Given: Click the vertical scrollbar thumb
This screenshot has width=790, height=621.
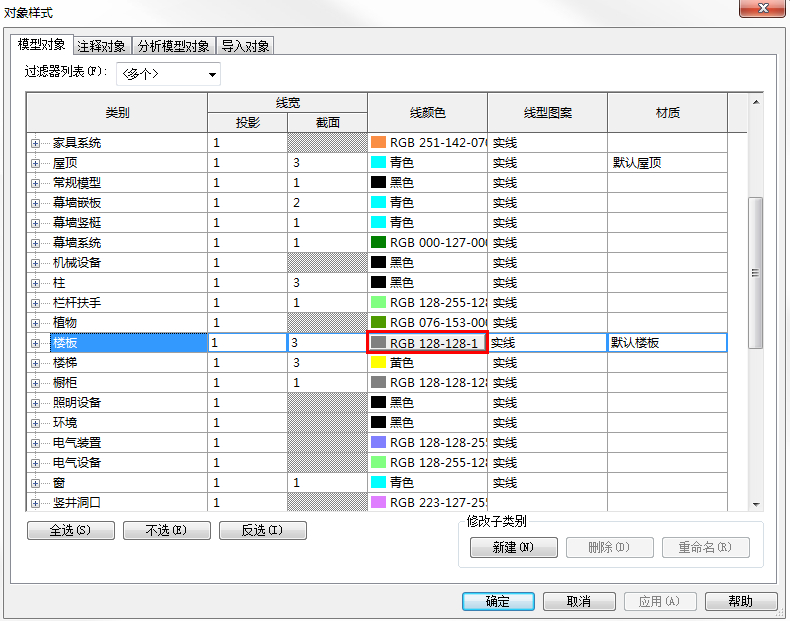Looking at the screenshot, I should 755,272.
